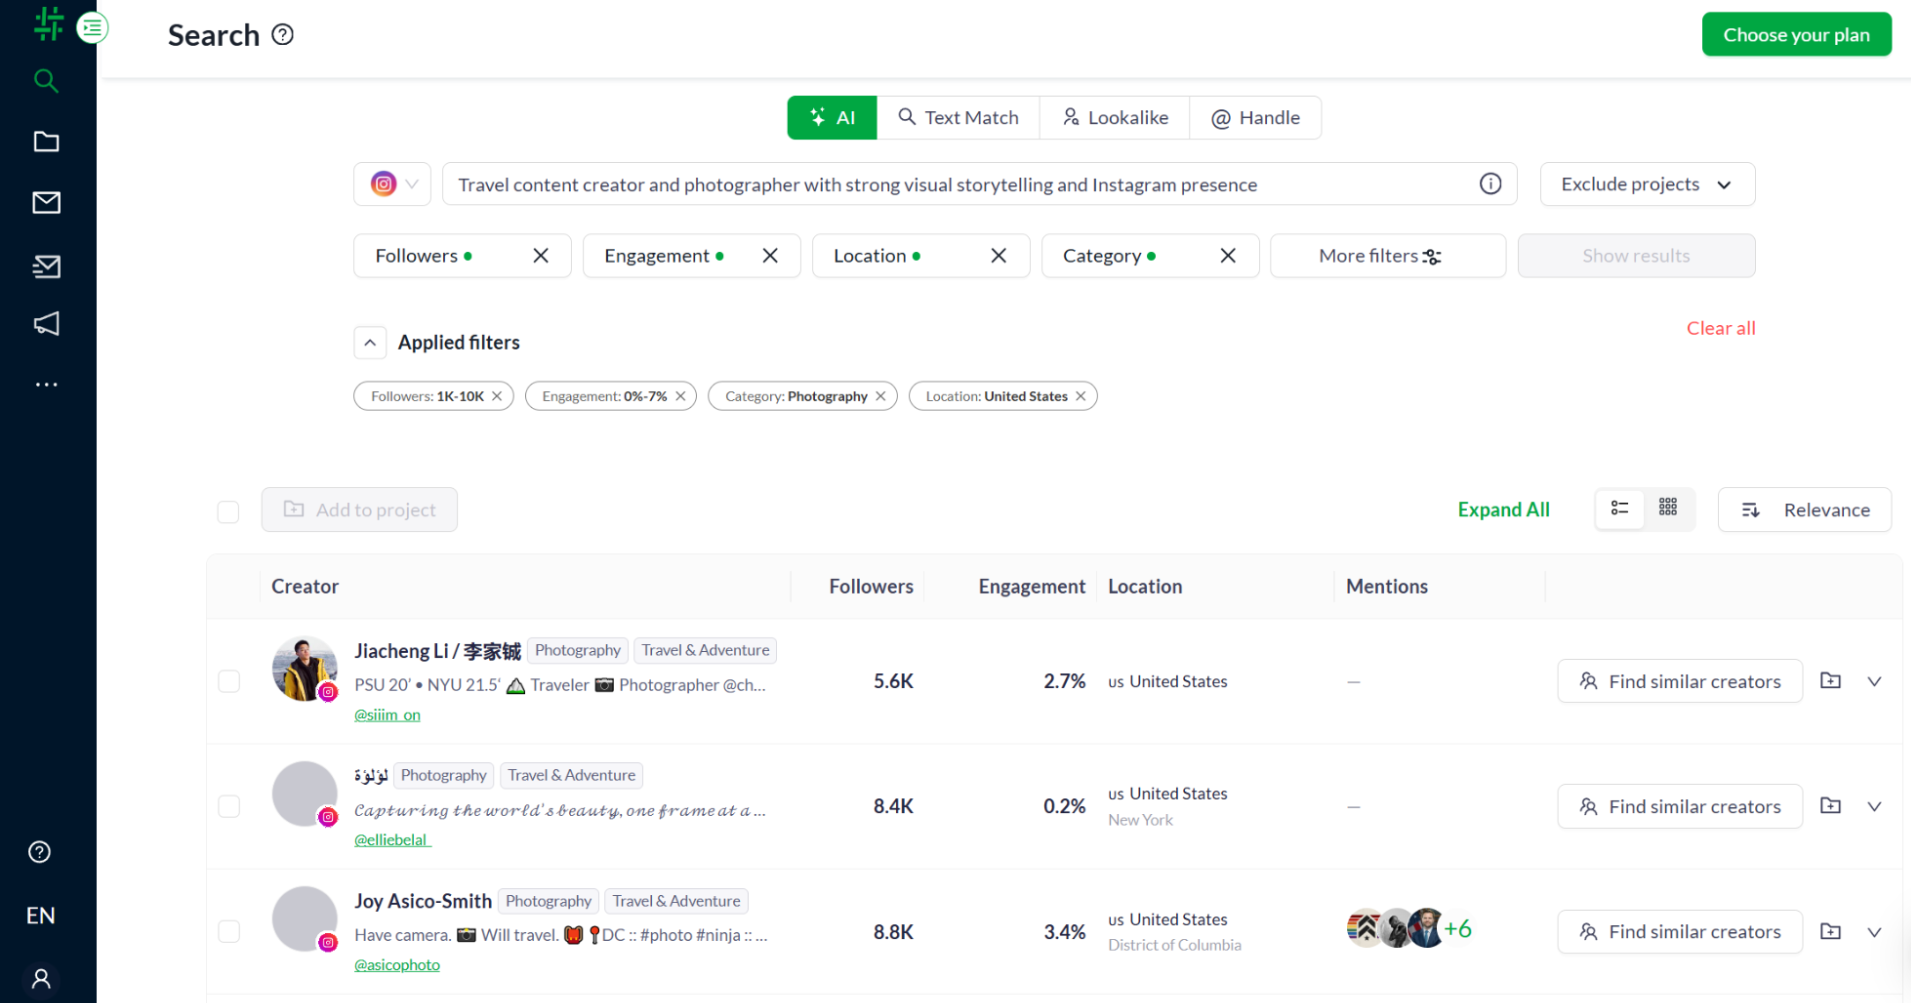The width and height of the screenshot is (1911, 1004).
Task: Find similar creators for Joy Asico-Smith
Action: coord(1680,932)
